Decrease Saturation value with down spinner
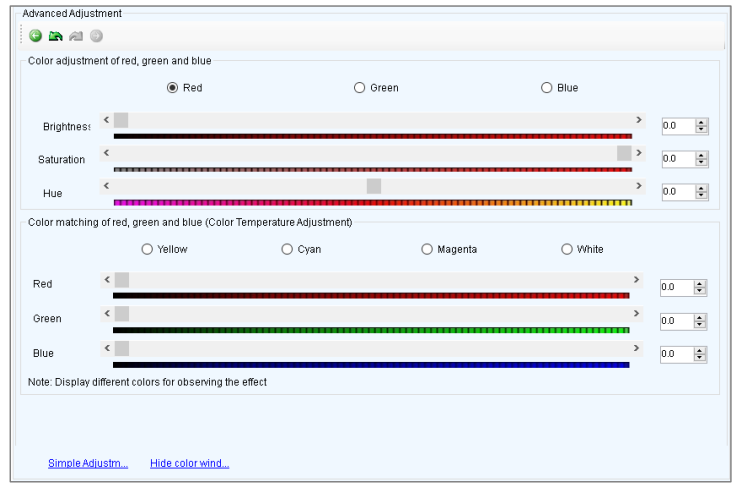Image resolution: width=736 pixels, height=486 pixels. point(701,162)
